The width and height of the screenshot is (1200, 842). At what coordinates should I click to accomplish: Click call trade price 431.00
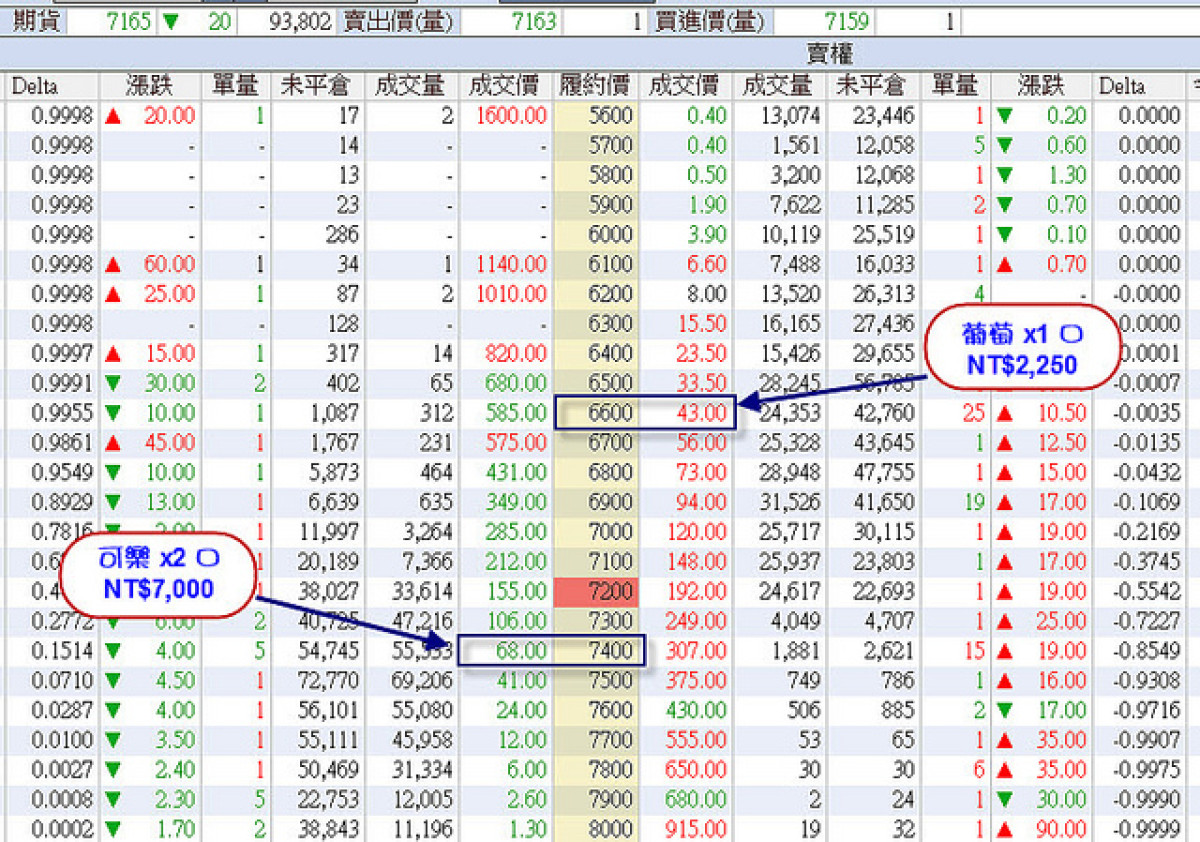[x=517, y=473]
